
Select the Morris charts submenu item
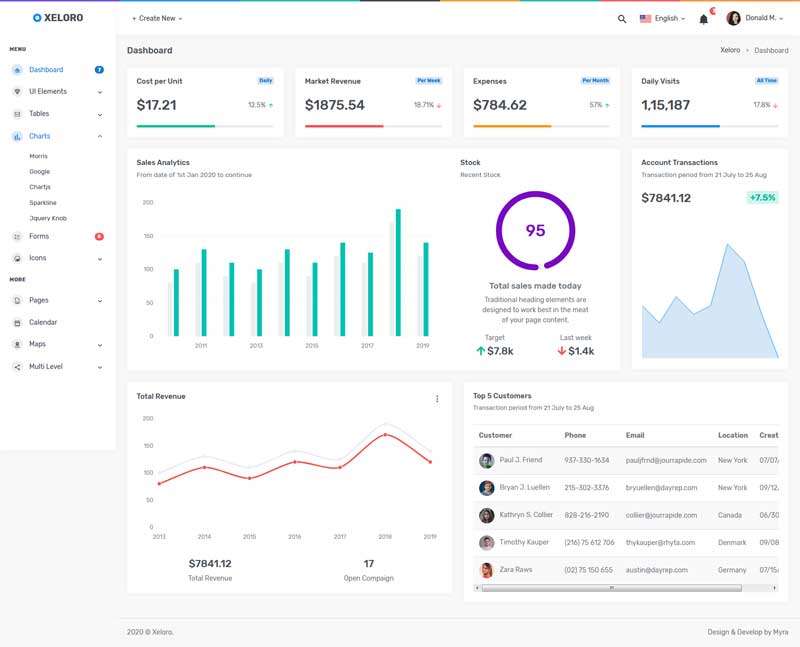pyautogui.click(x=38, y=156)
